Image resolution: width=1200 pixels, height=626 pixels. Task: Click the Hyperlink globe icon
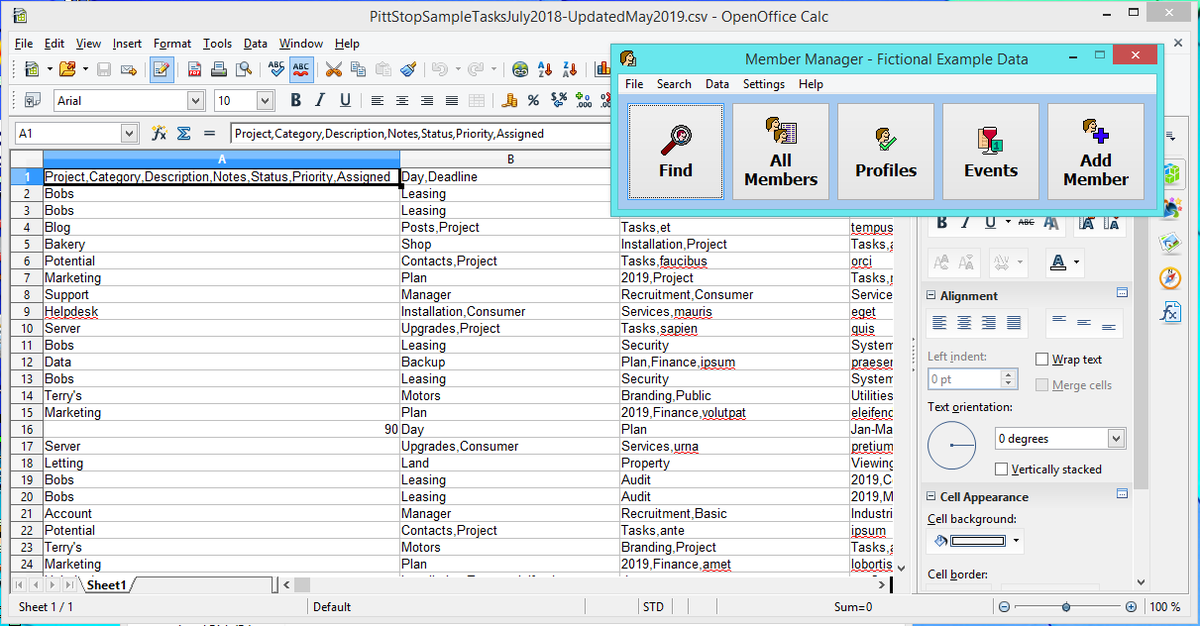(520, 69)
